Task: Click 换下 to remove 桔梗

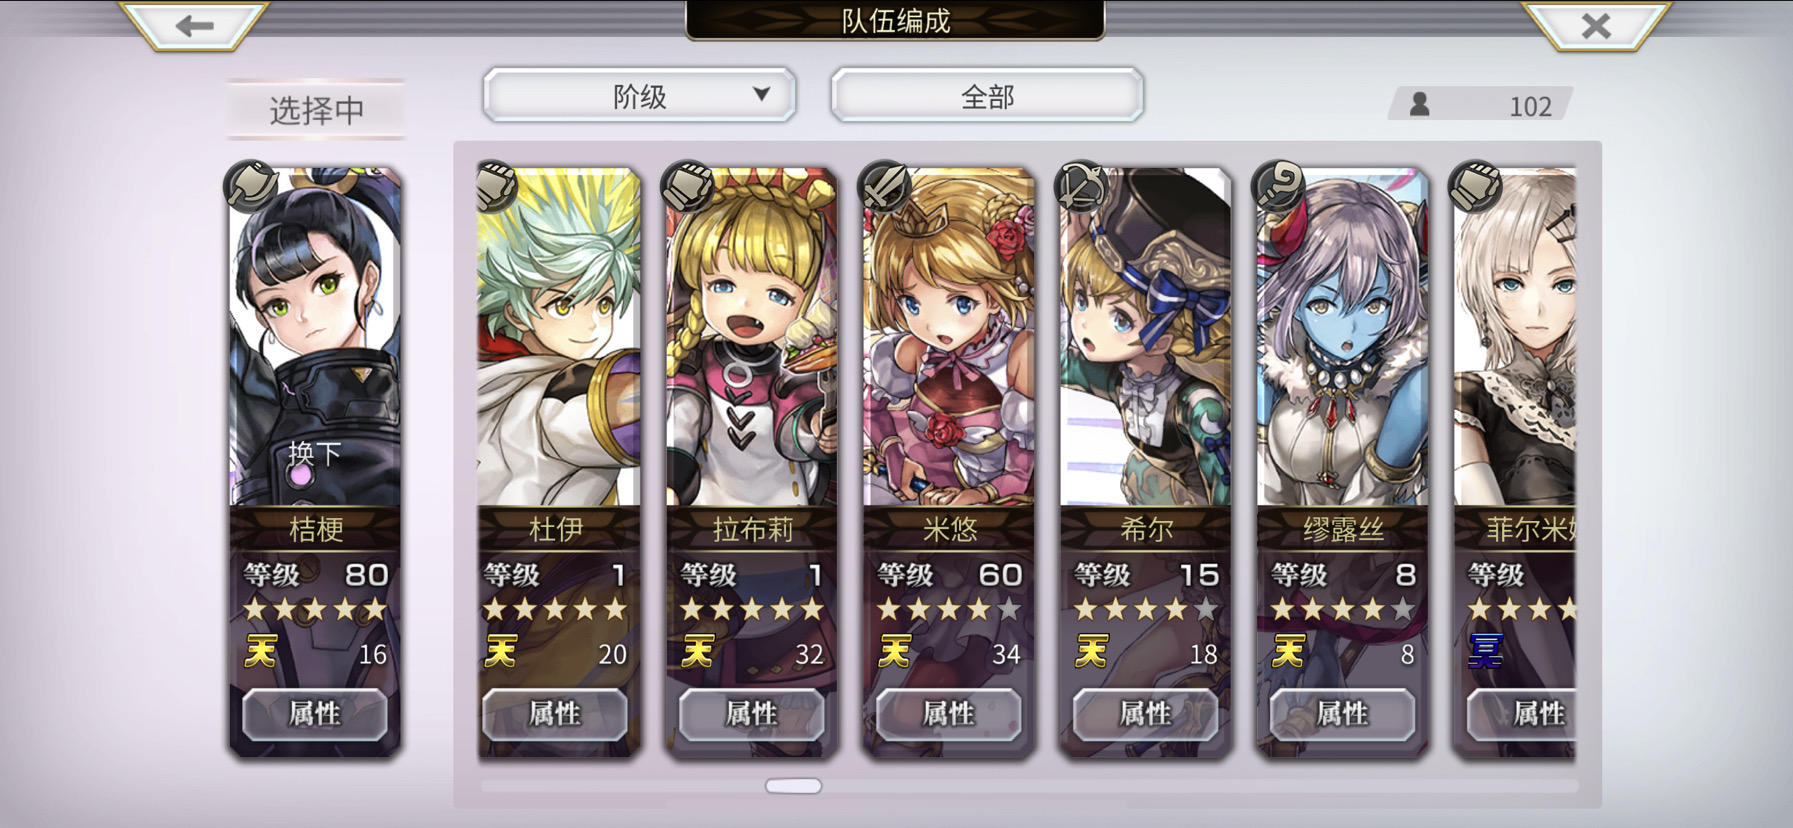Action: [x=314, y=455]
